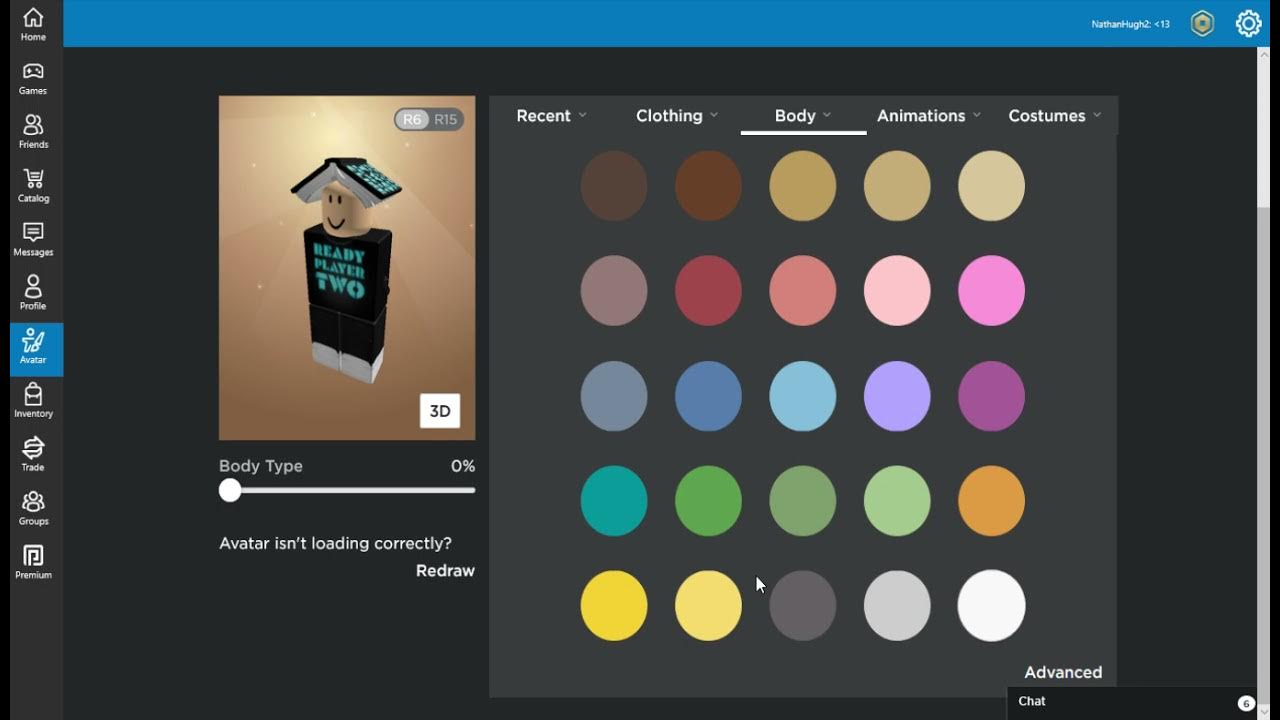Expand the Recent dropdown menu
The width and height of the screenshot is (1280, 720).
point(551,116)
